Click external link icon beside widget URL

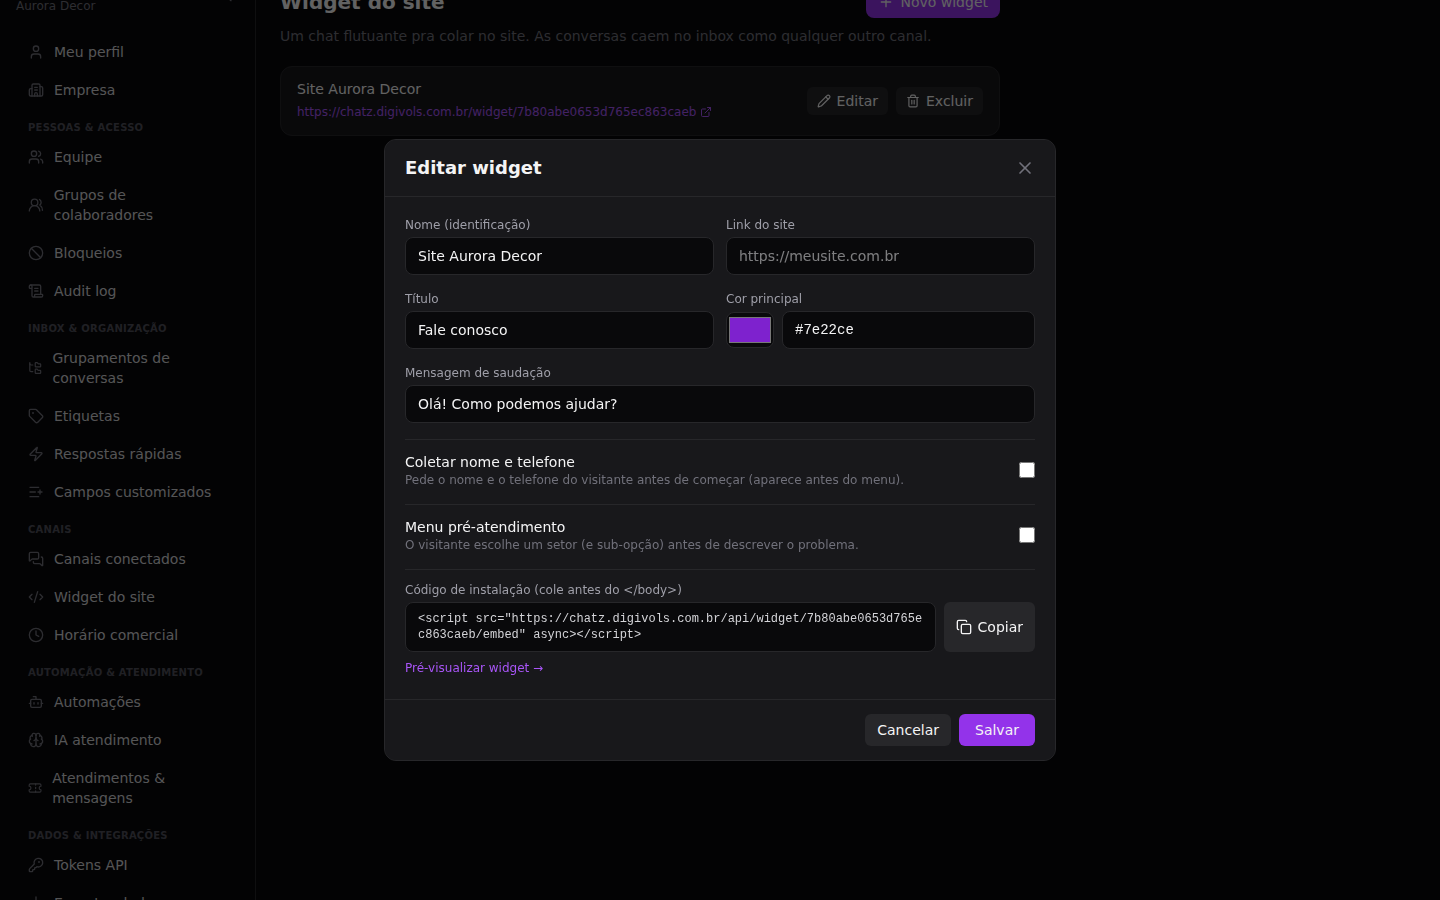(706, 112)
